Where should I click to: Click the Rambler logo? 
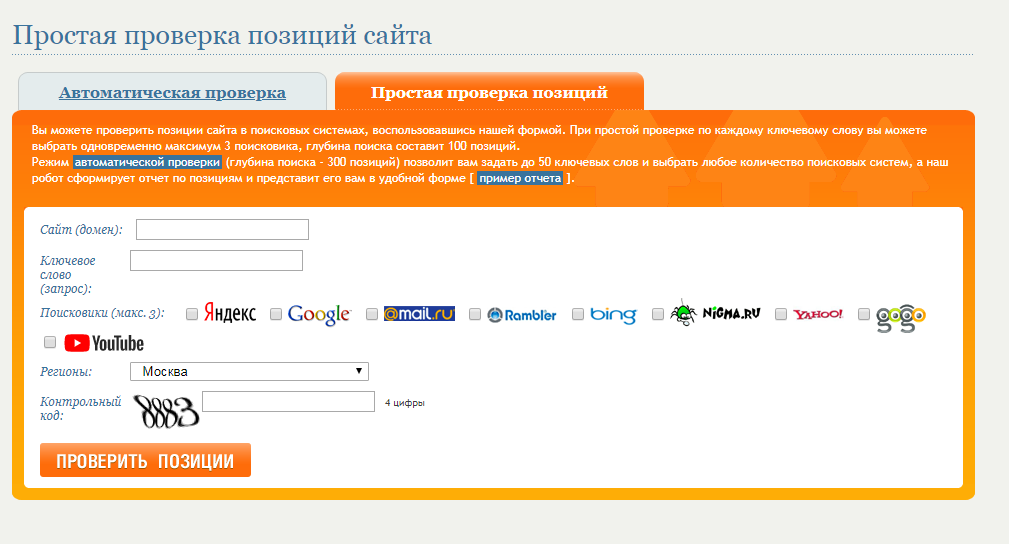click(522, 315)
